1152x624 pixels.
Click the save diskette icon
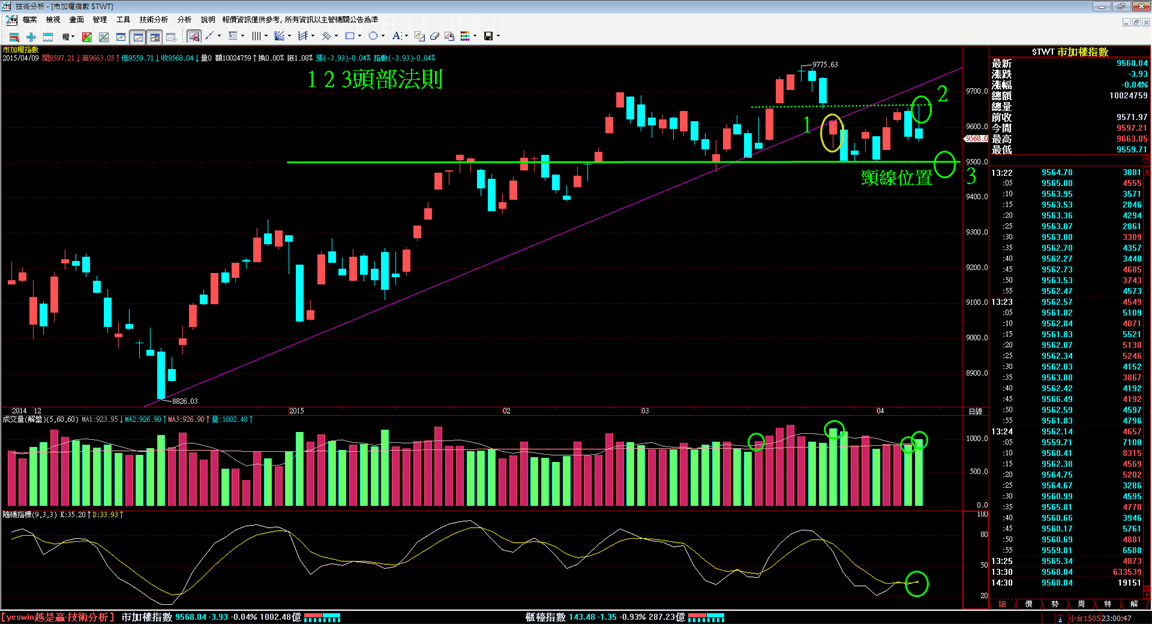[489, 36]
